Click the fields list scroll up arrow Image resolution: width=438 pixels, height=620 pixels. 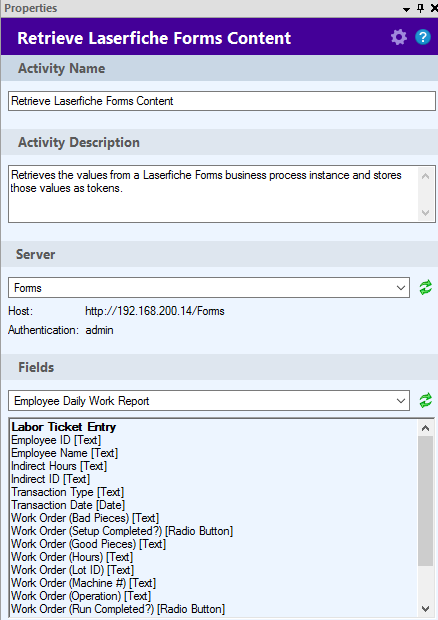coord(425,427)
